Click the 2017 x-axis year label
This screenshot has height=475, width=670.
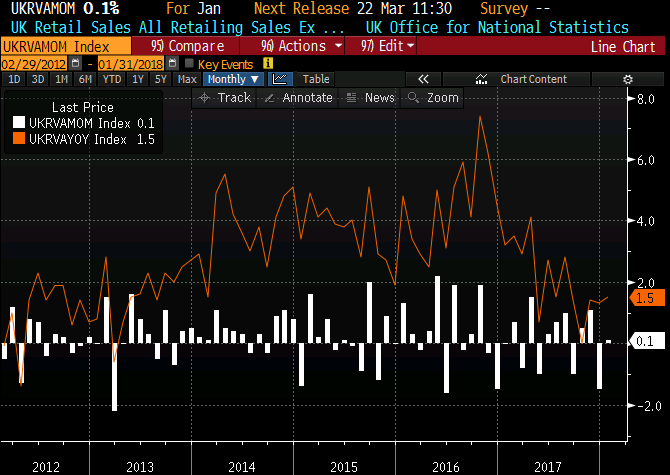click(x=547, y=467)
